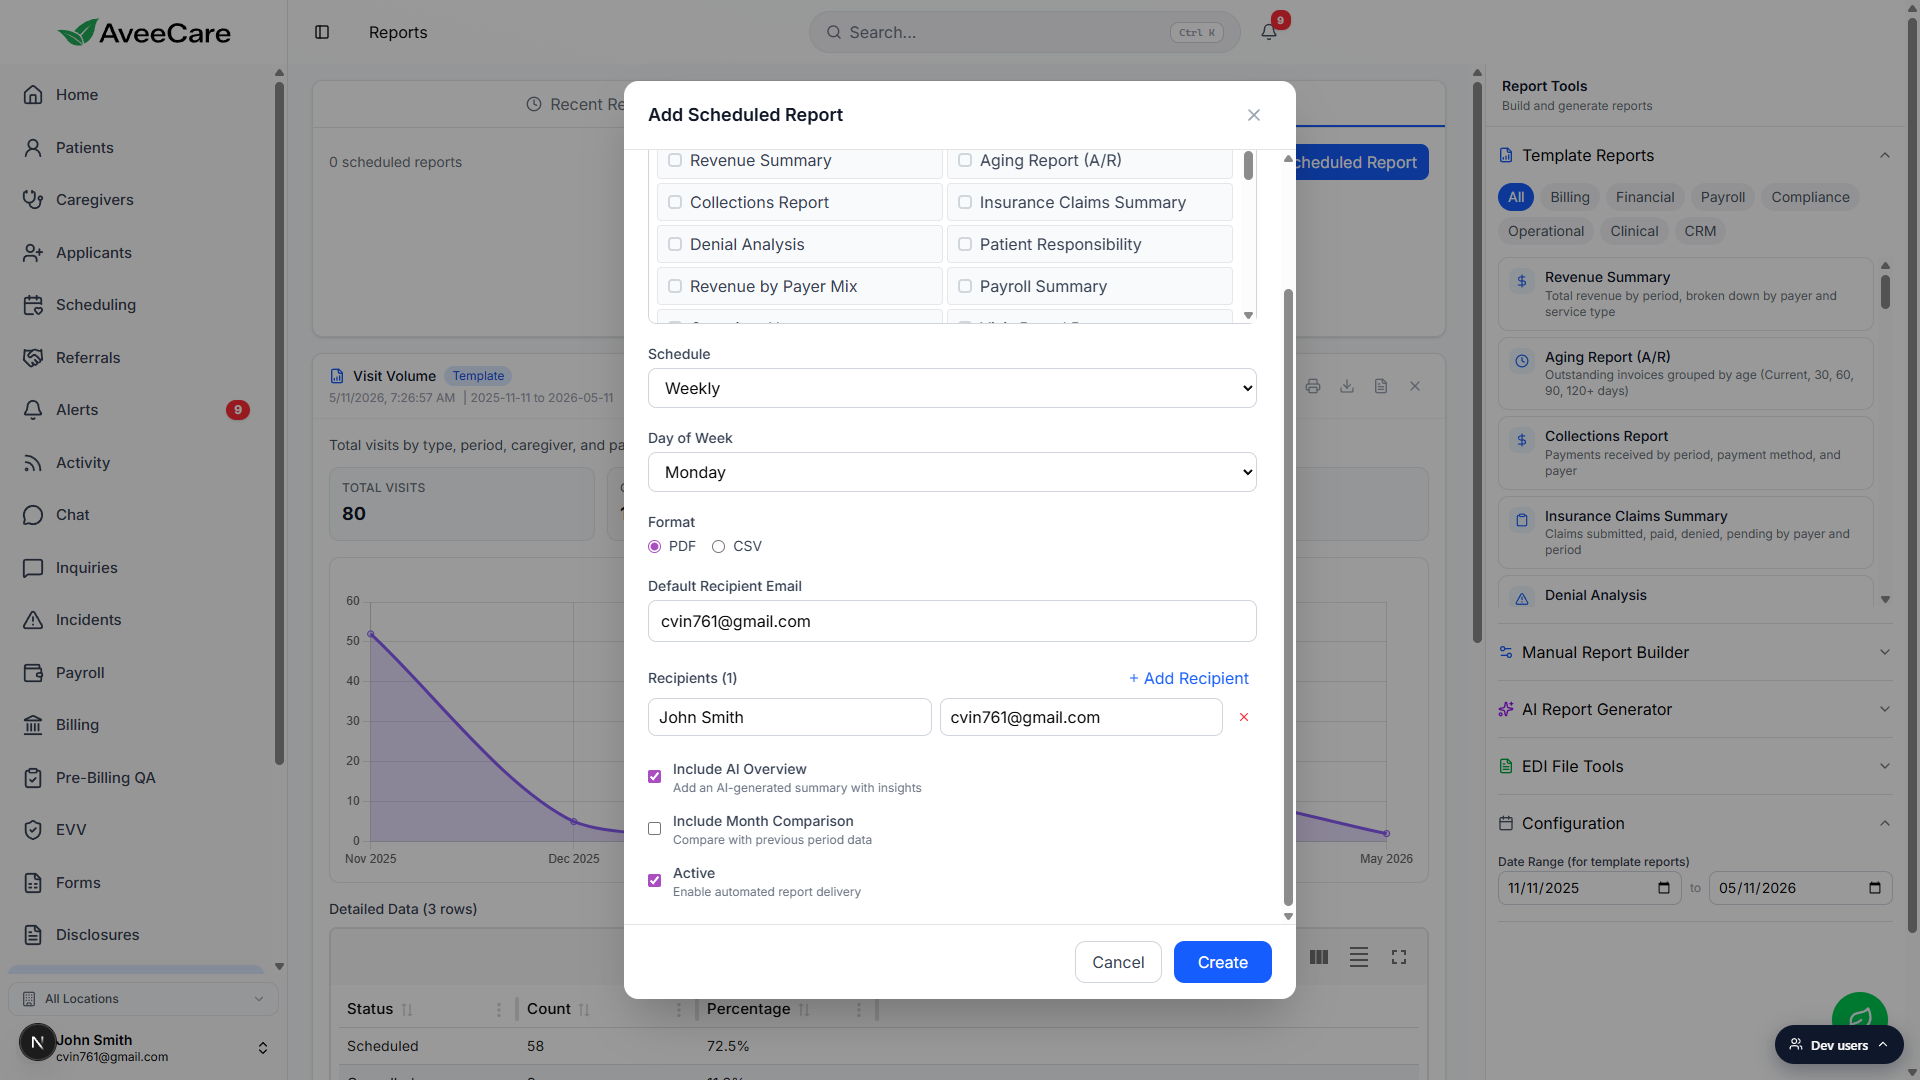Check the Collections Report checkbox
Image resolution: width=1920 pixels, height=1080 pixels.
675,202
